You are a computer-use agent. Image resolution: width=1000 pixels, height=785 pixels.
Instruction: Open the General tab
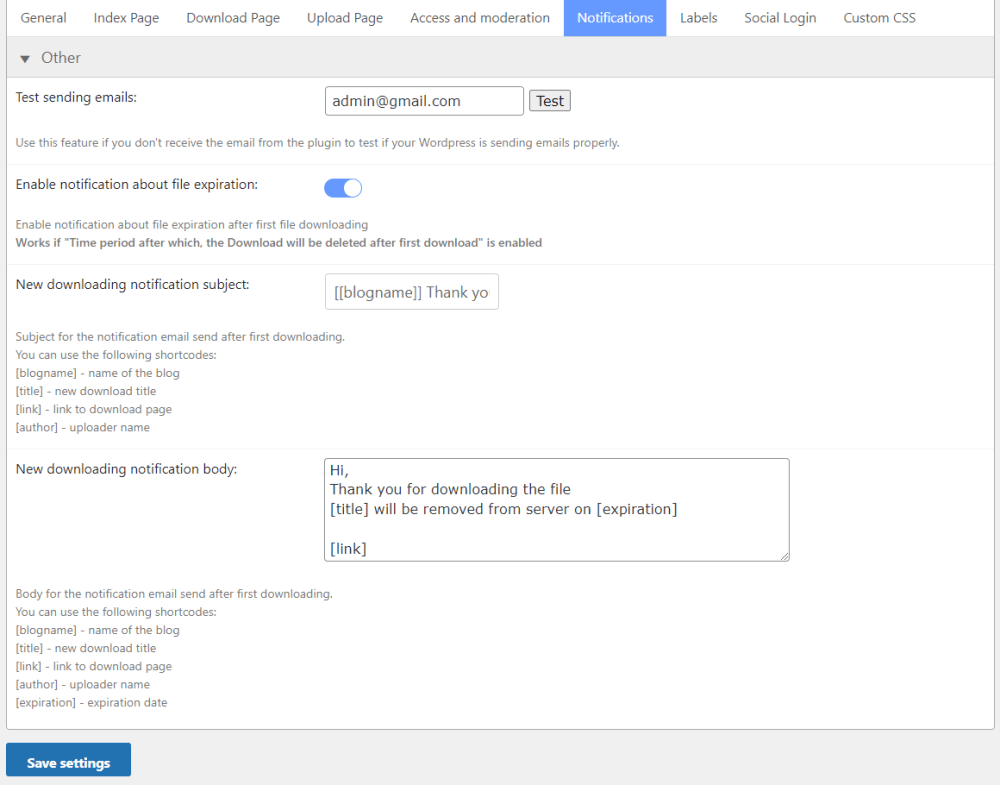click(44, 18)
